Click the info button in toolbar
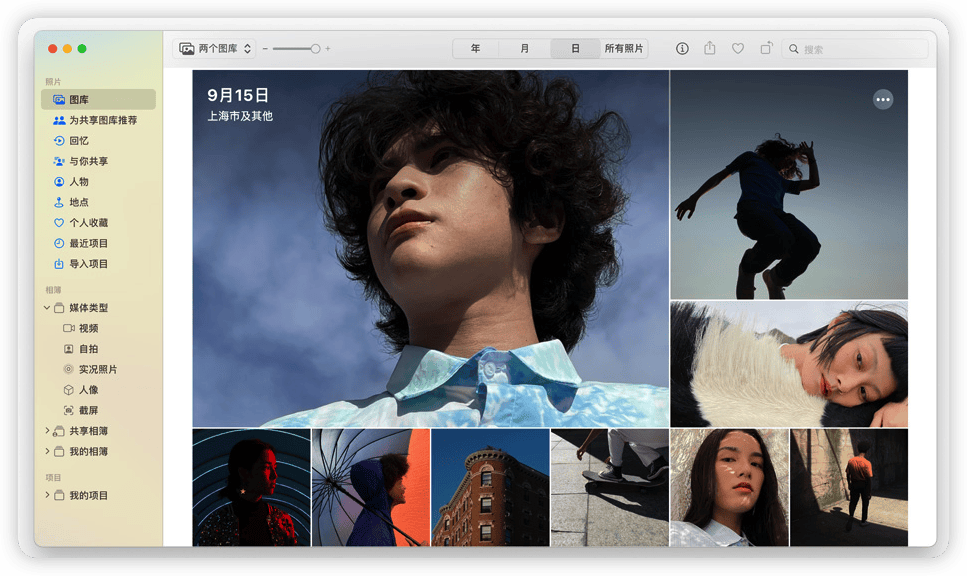The image size is (967, 576). pos(682,48)
